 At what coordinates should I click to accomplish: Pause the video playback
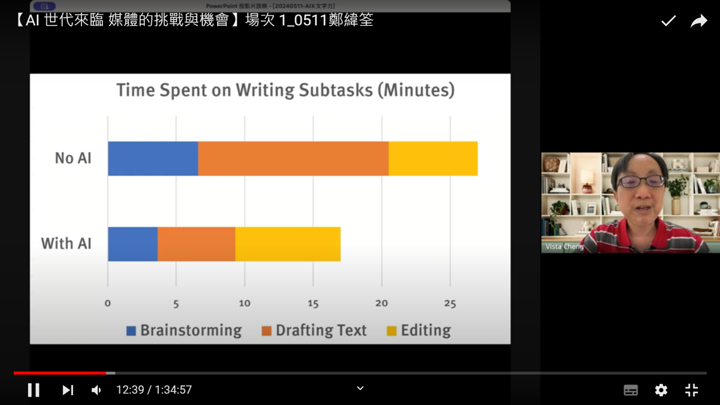(34, 390)
